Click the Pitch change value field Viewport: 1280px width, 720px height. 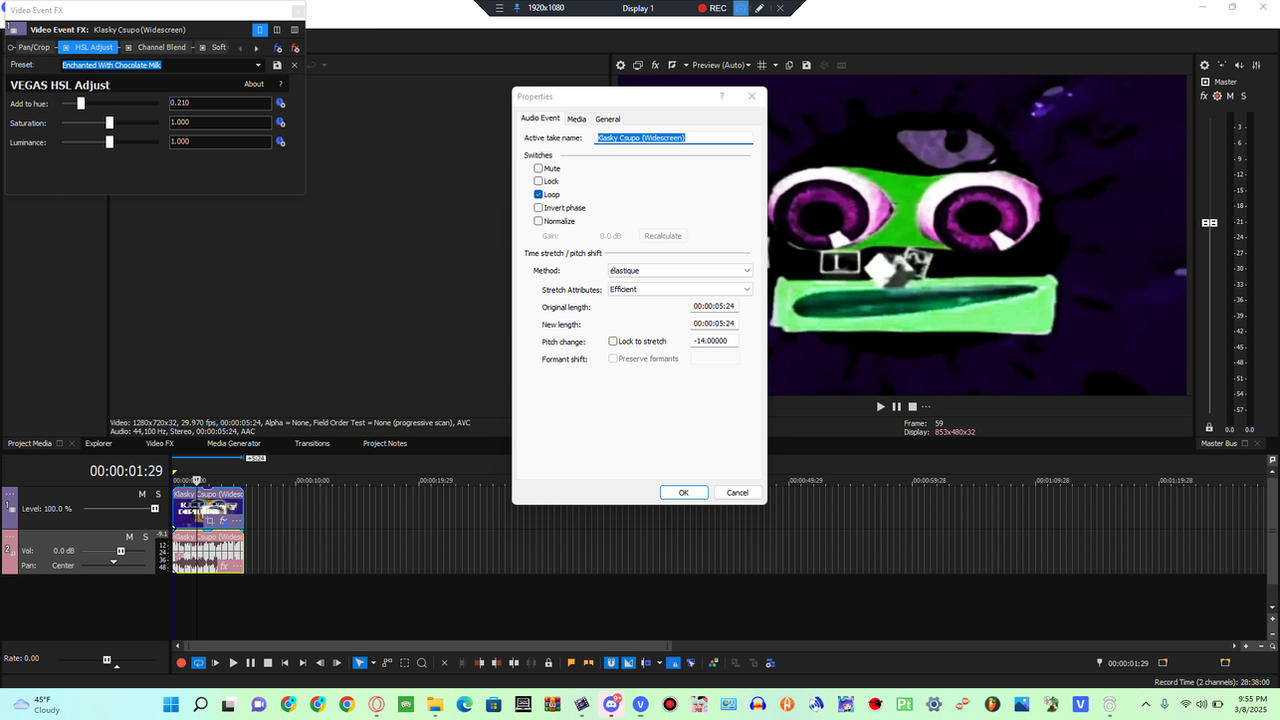pyautogui.click(x=715, y=341)
